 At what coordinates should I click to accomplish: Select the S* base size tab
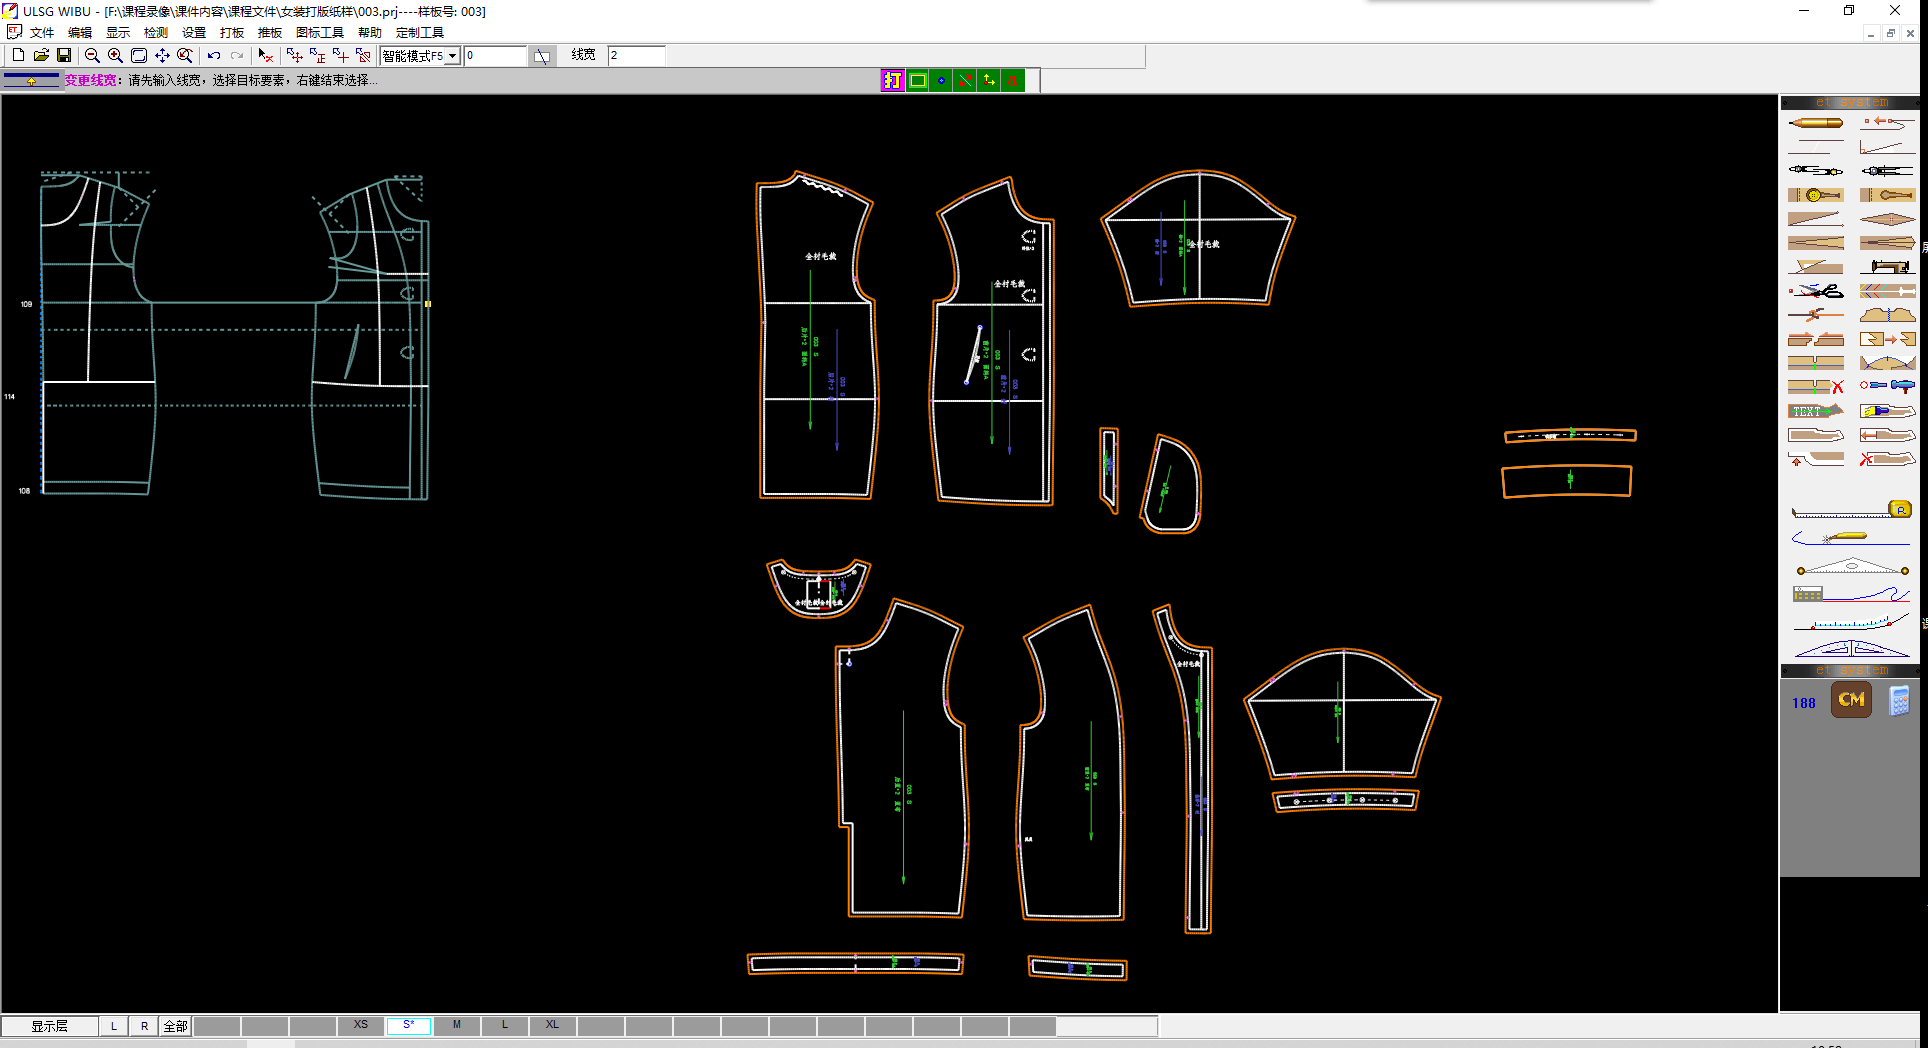408,1025
